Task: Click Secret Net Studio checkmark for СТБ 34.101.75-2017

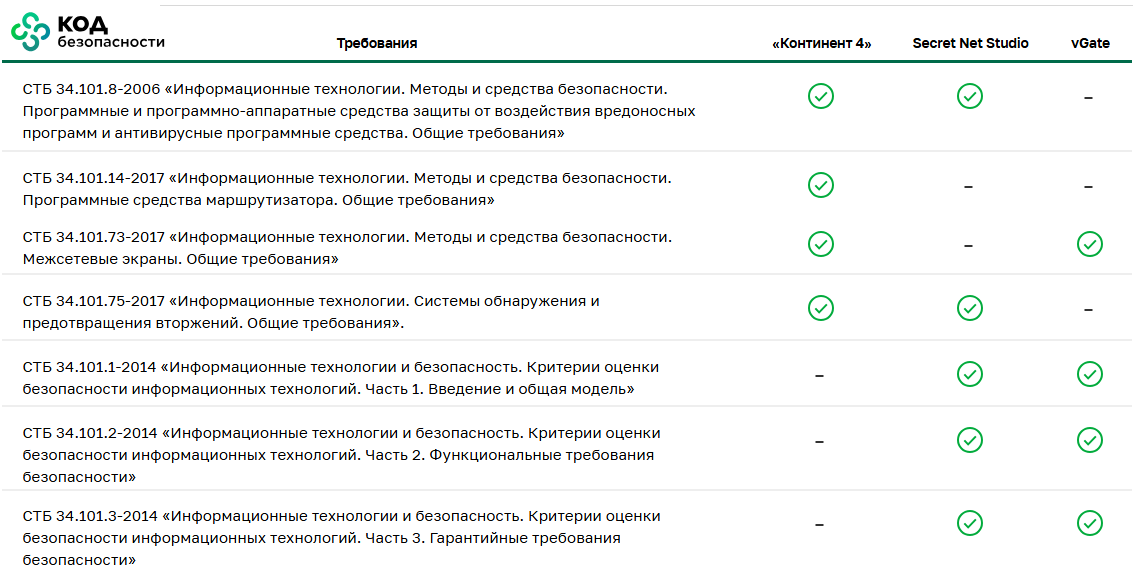Action: tap(969, 308)
